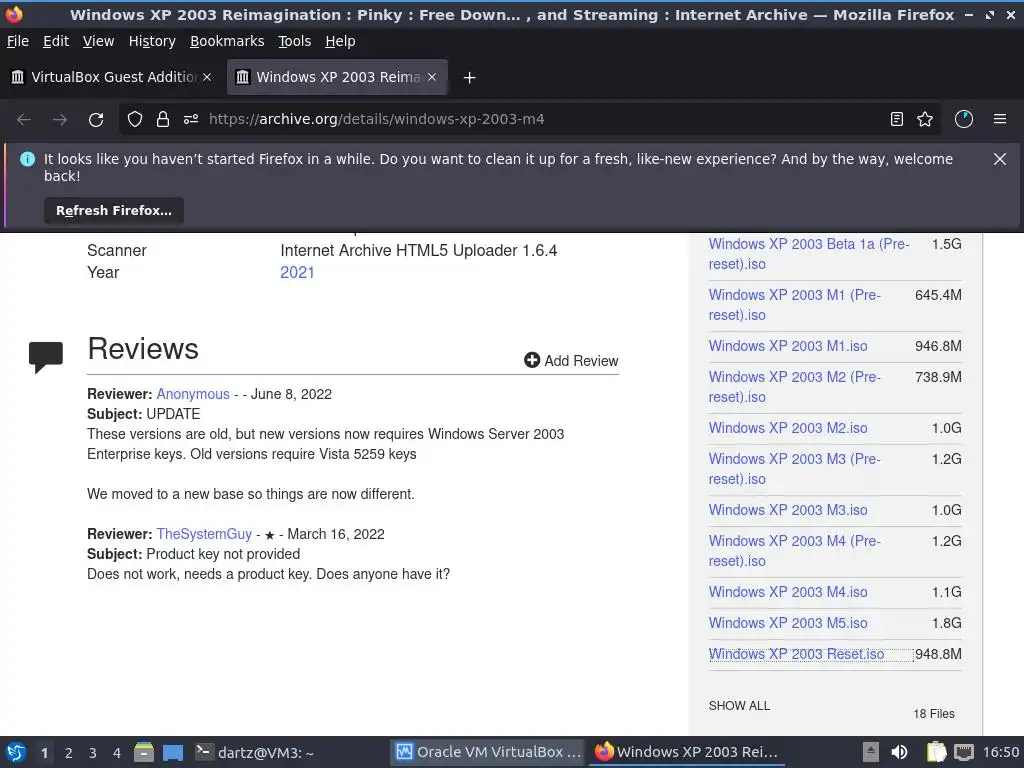Viewport: 1024px width, 768px height.
Task: Click the Refresh Firefox button
Action: tap(114, 211)
